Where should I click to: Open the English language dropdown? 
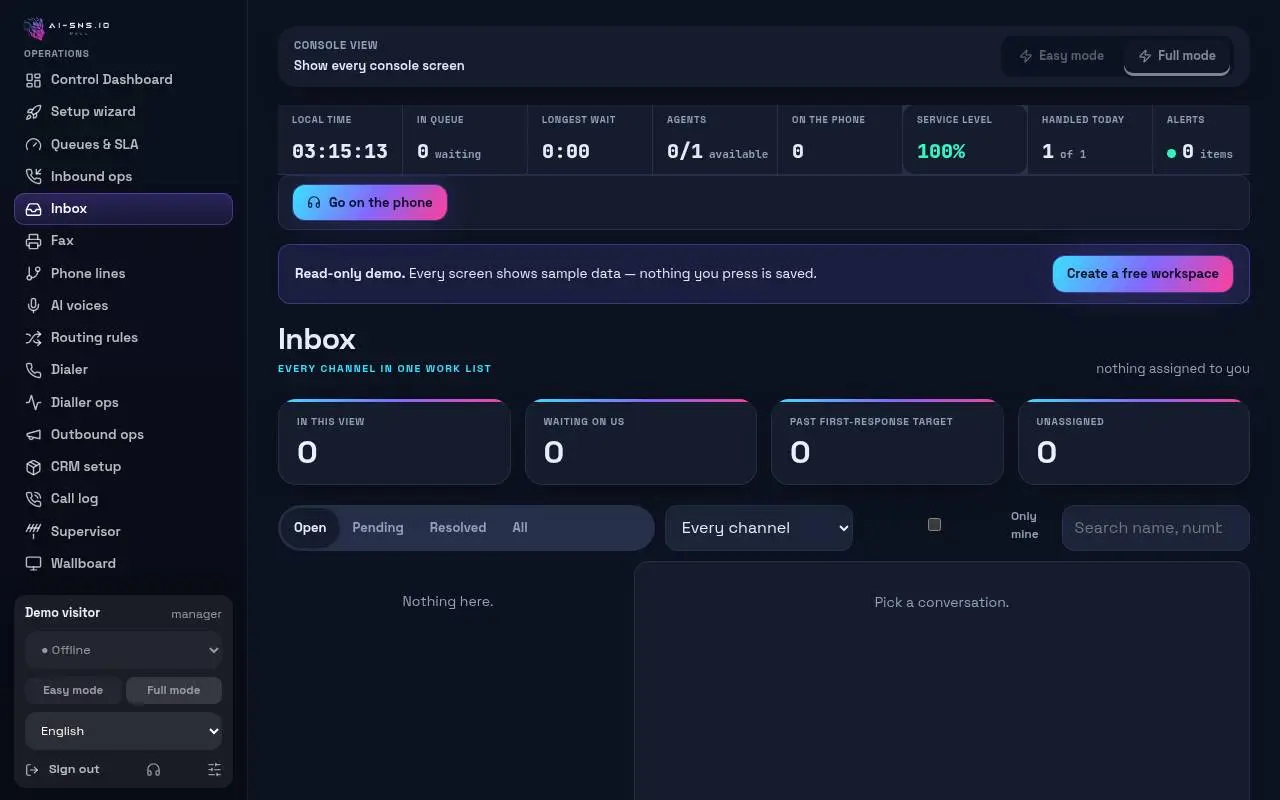coord(124,731)
